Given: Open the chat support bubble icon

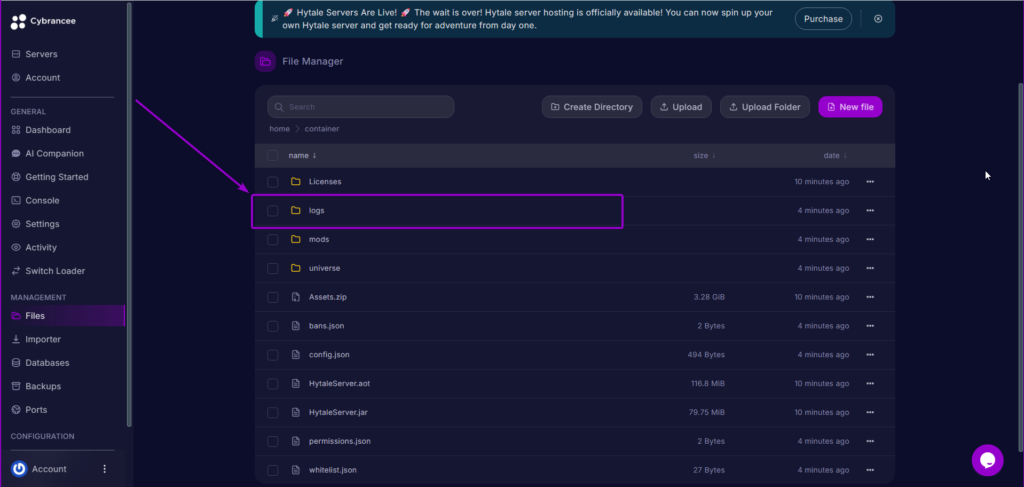Looking at the screenshot, I should click(987, 460).
